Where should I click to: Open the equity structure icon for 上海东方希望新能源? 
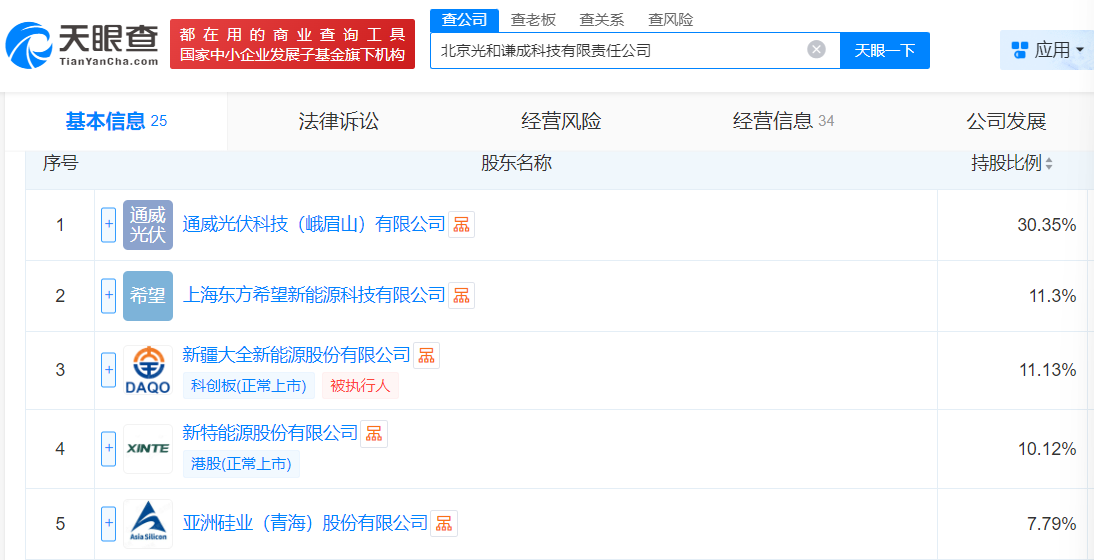(x=461, y=296)
